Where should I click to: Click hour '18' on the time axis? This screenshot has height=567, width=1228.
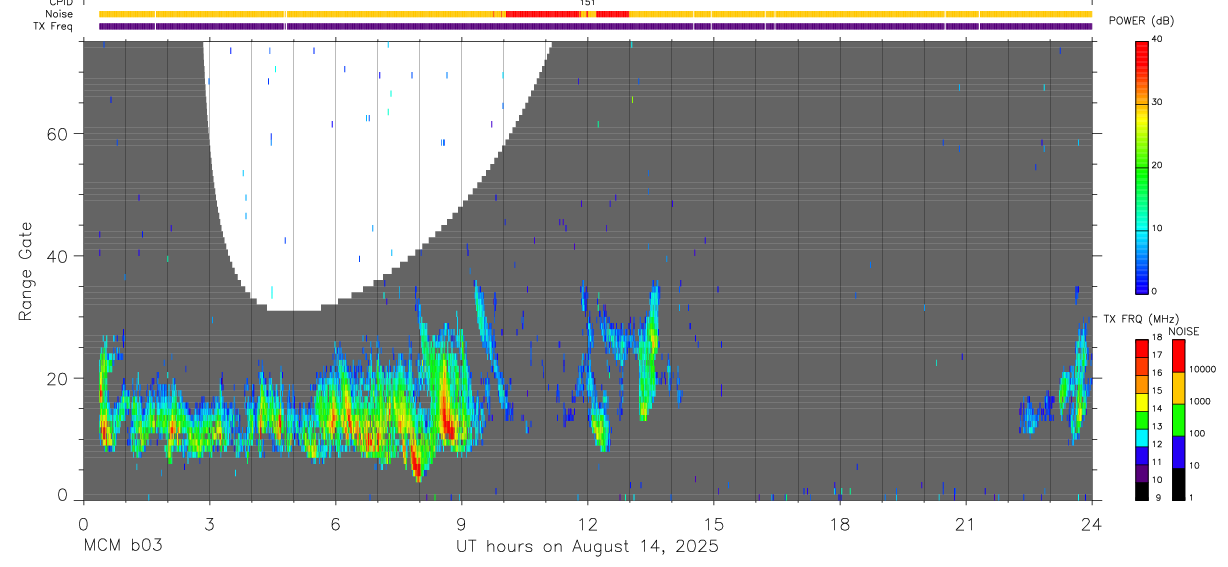pos(840,523)
